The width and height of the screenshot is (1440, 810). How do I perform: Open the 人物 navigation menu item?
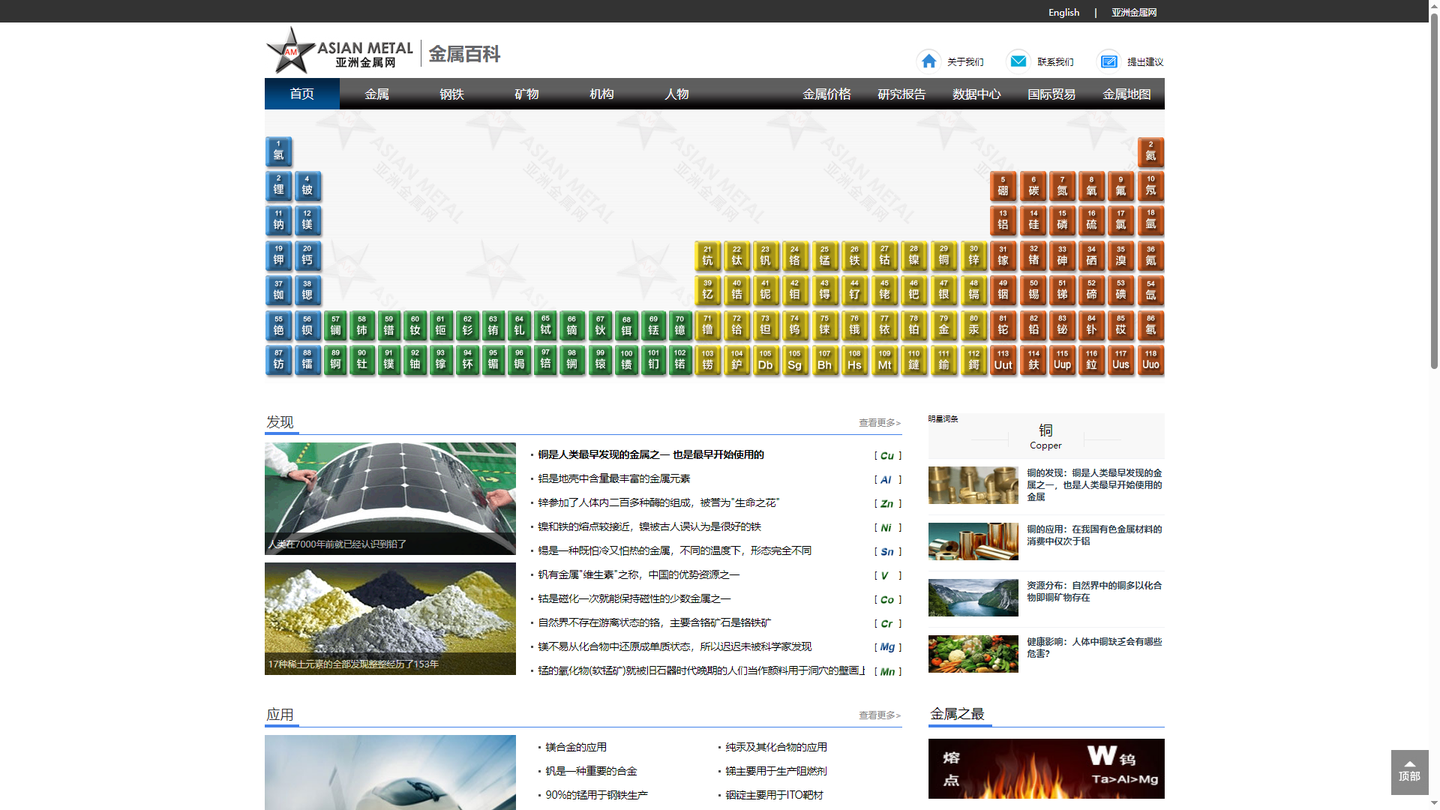pos(677,94)
